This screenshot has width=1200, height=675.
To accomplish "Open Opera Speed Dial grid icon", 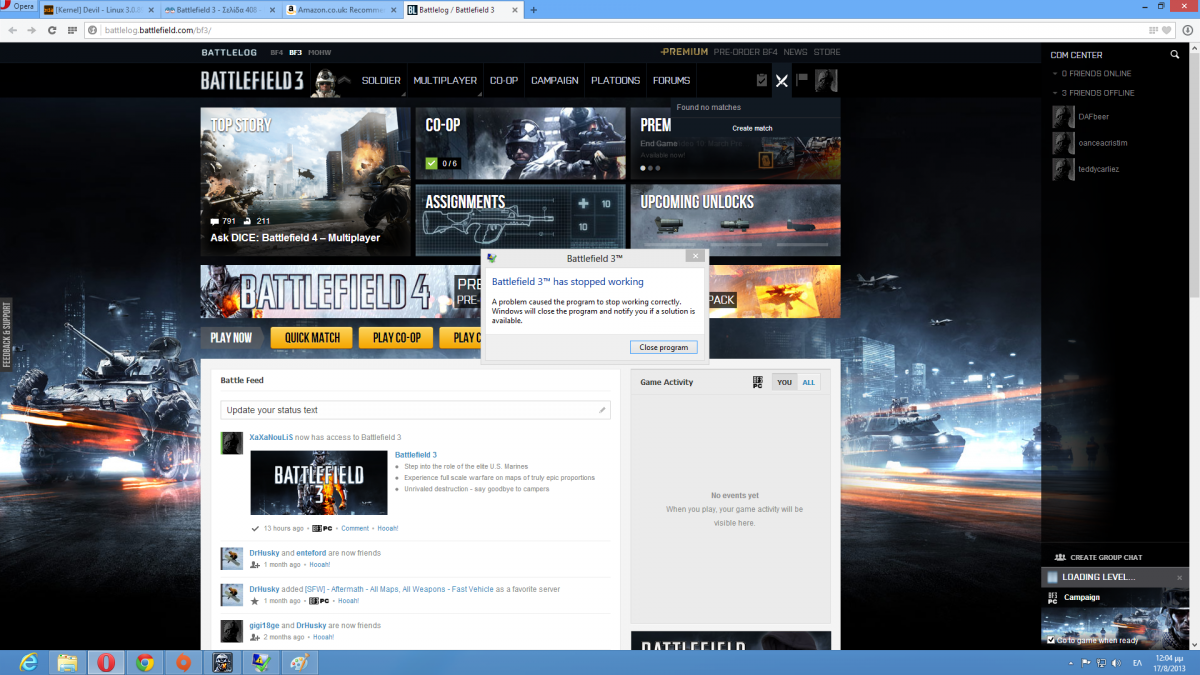I will (72, 30).
